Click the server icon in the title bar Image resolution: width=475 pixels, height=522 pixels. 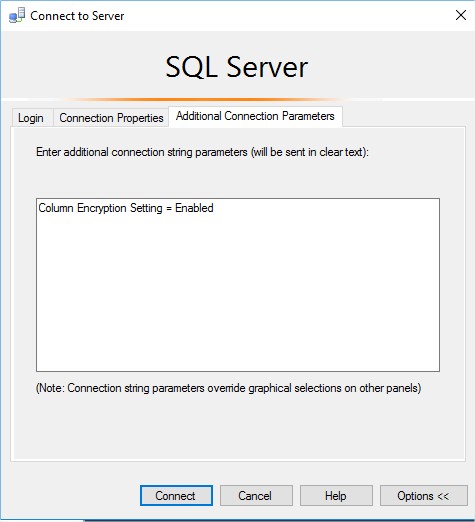[x=17, y=15]
